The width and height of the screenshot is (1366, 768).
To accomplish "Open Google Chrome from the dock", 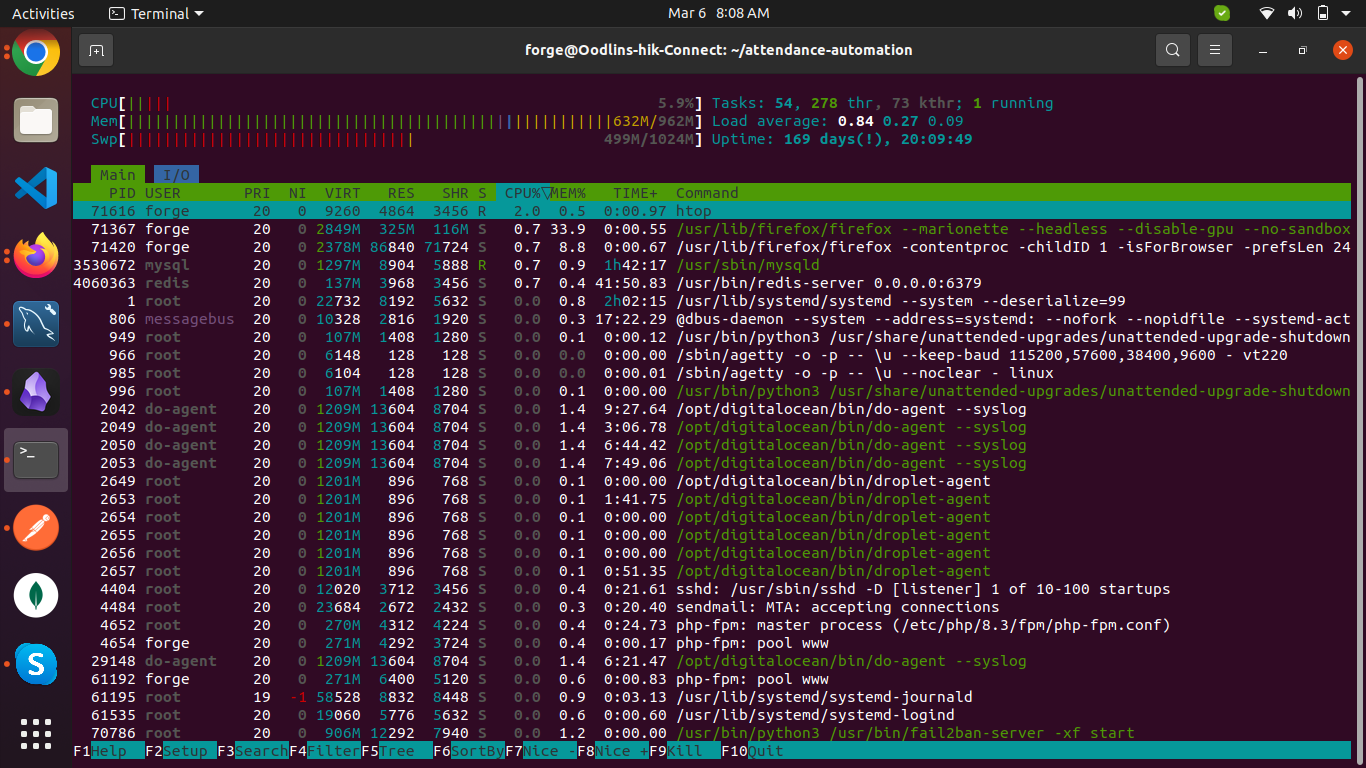I will coord(36,53).
